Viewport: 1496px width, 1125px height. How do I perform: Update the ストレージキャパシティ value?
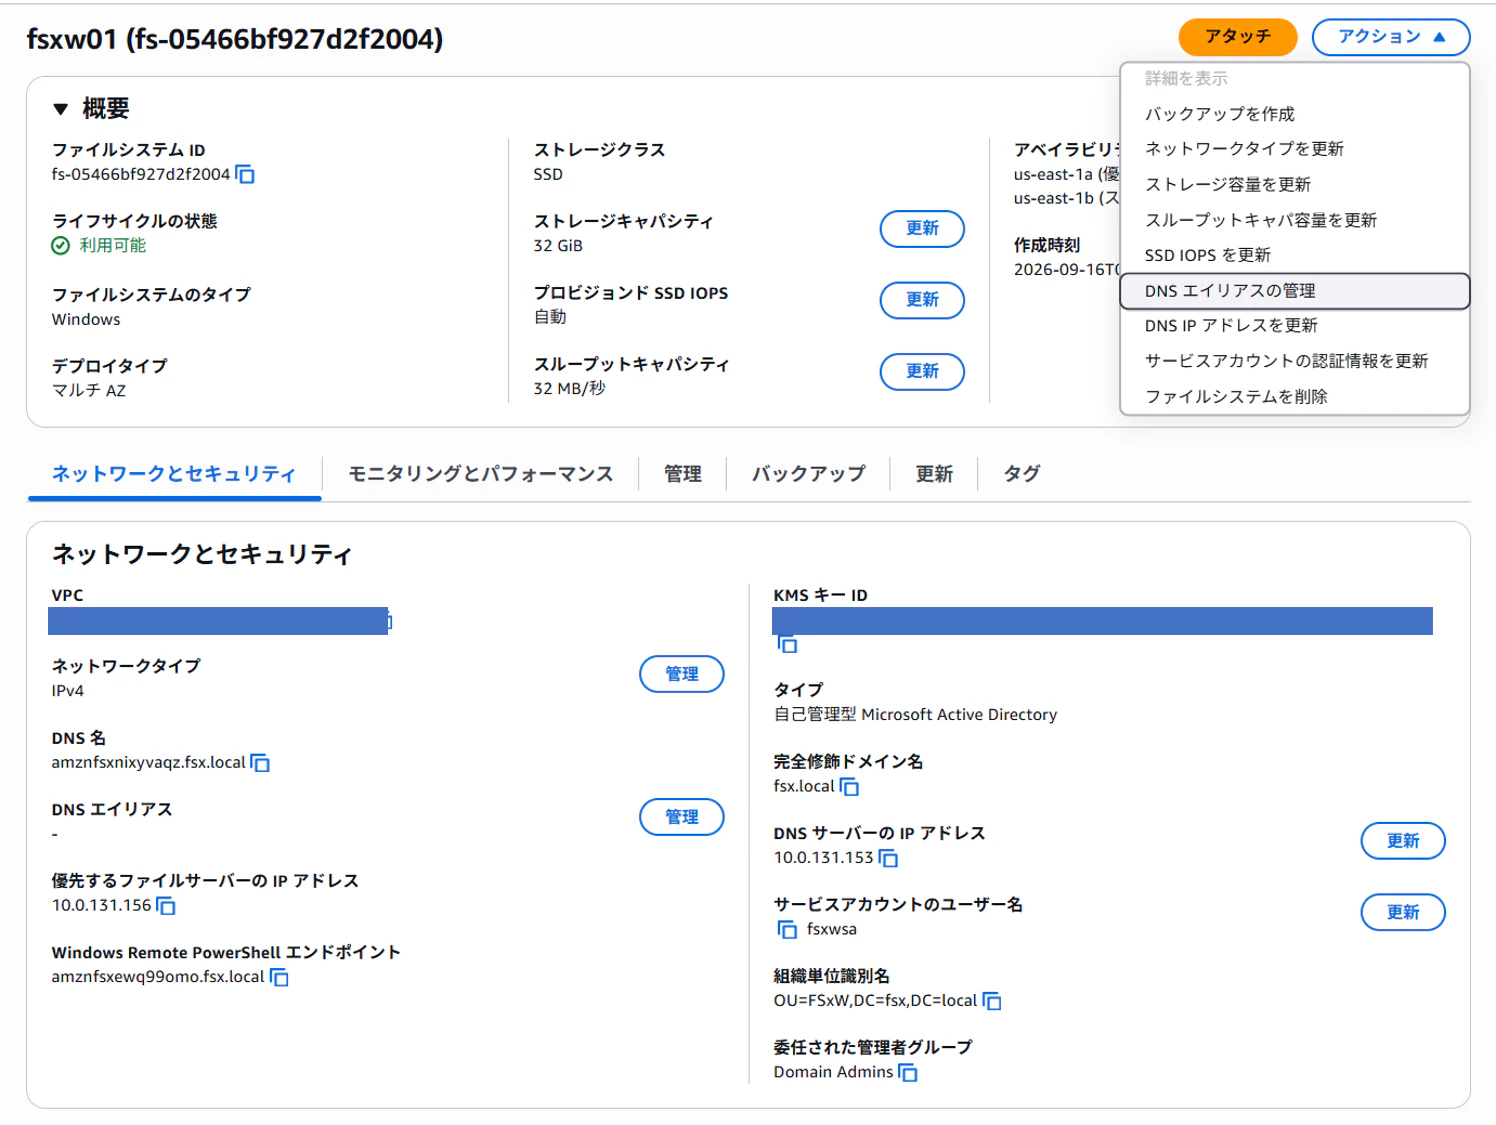point(922,228)
